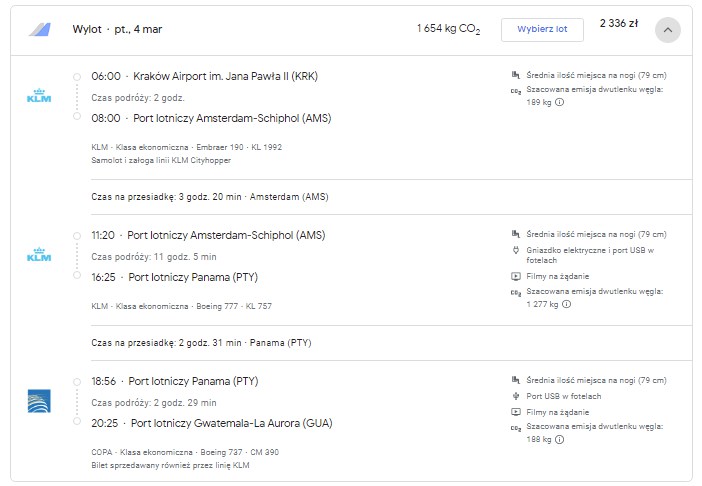Viewport: 702px width, 486px height.
Task: Click the on-demand video icon on the Boeing 777 flight
Action: (x=516, y=277)
